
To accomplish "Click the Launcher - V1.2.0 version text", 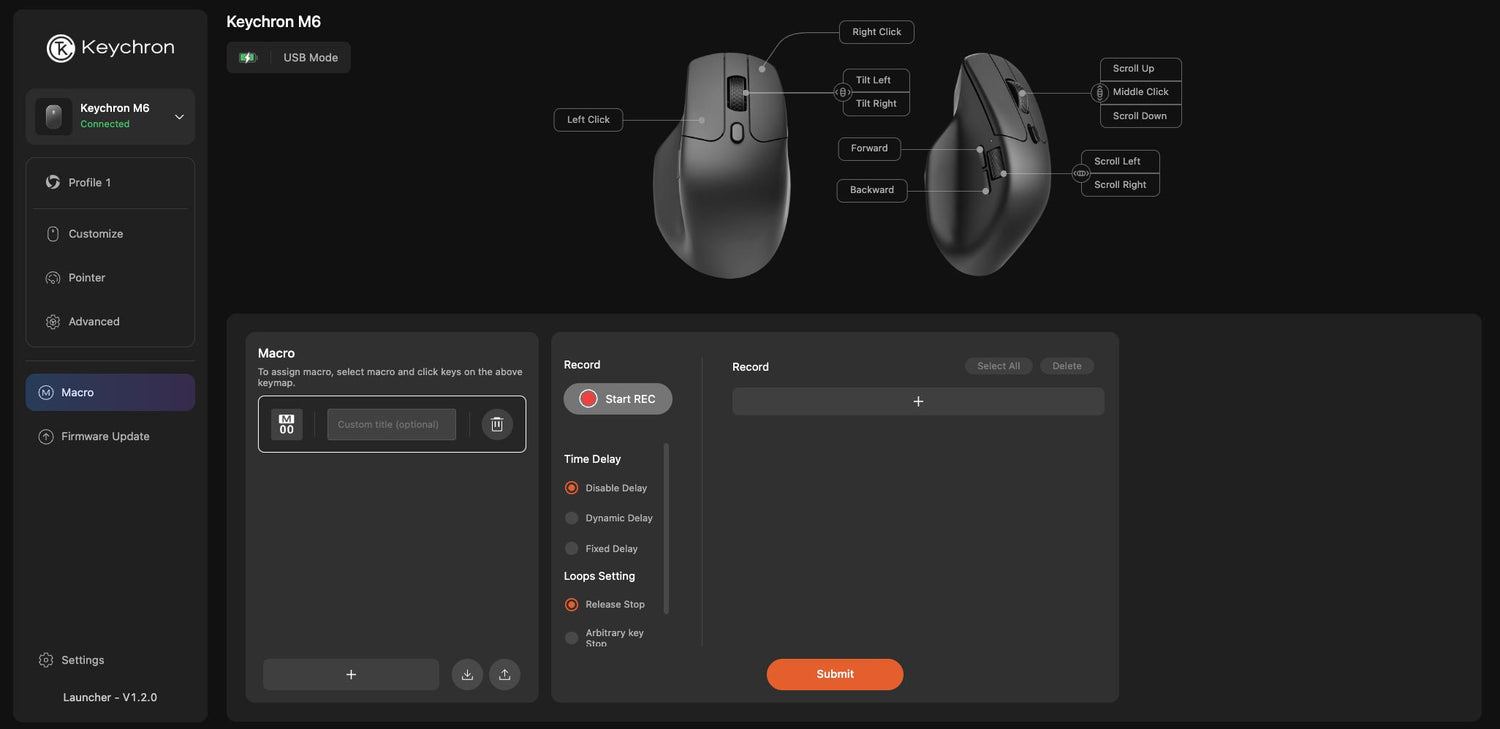I will pyautogui.click(x=110, y=698).
